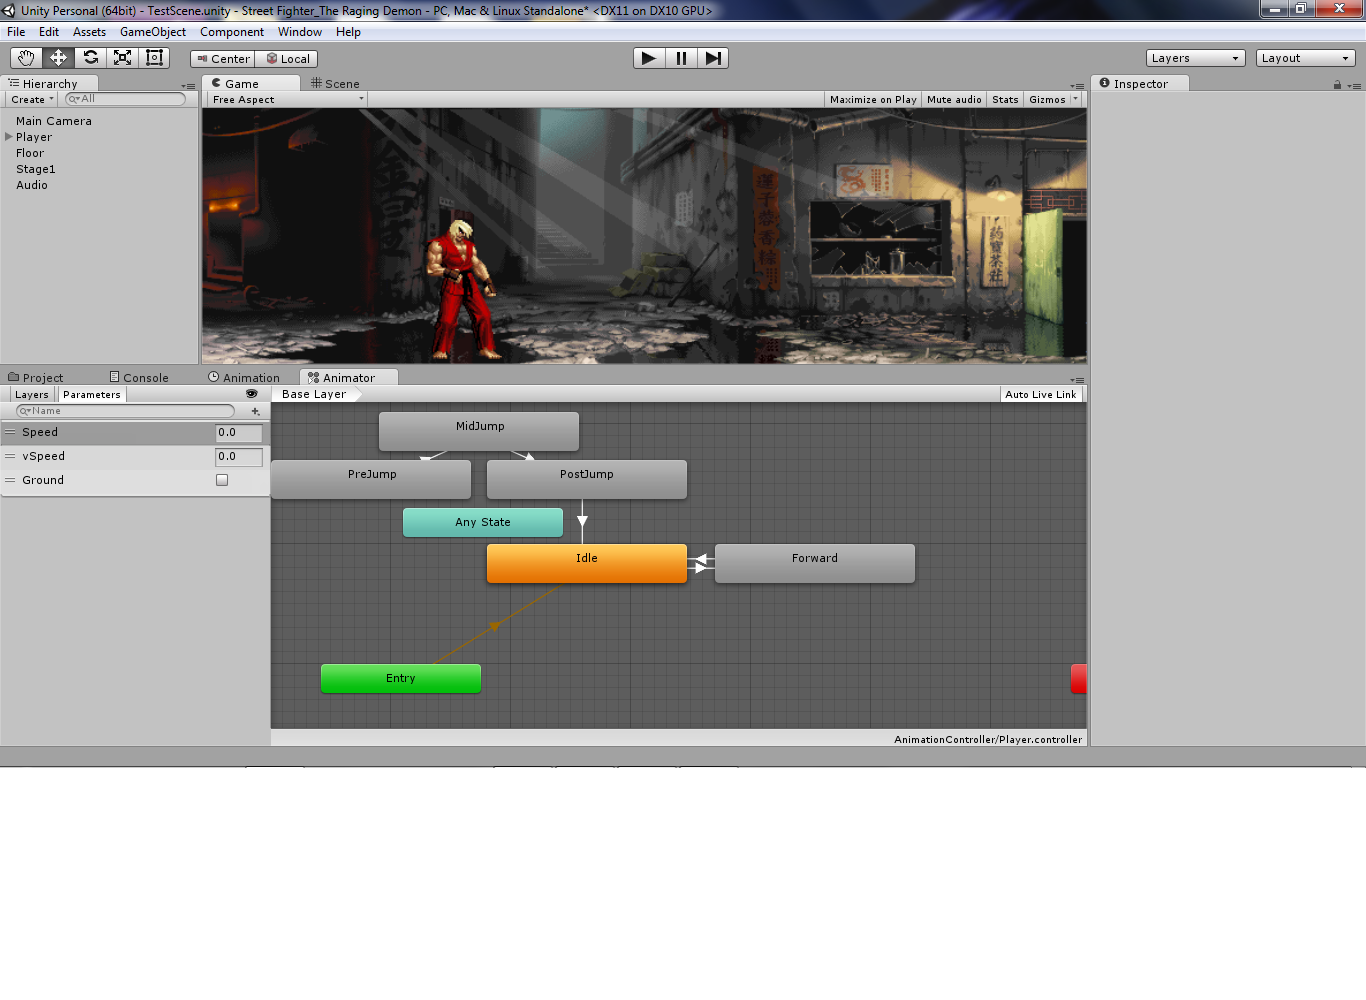The width and height of the screenshot is (1366, 1000).
Task: Select the Hand tool
Action: (26, 58)
